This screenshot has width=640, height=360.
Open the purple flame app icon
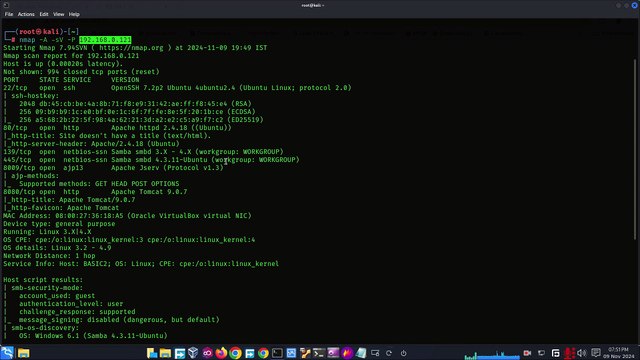[x=347, y=353]
